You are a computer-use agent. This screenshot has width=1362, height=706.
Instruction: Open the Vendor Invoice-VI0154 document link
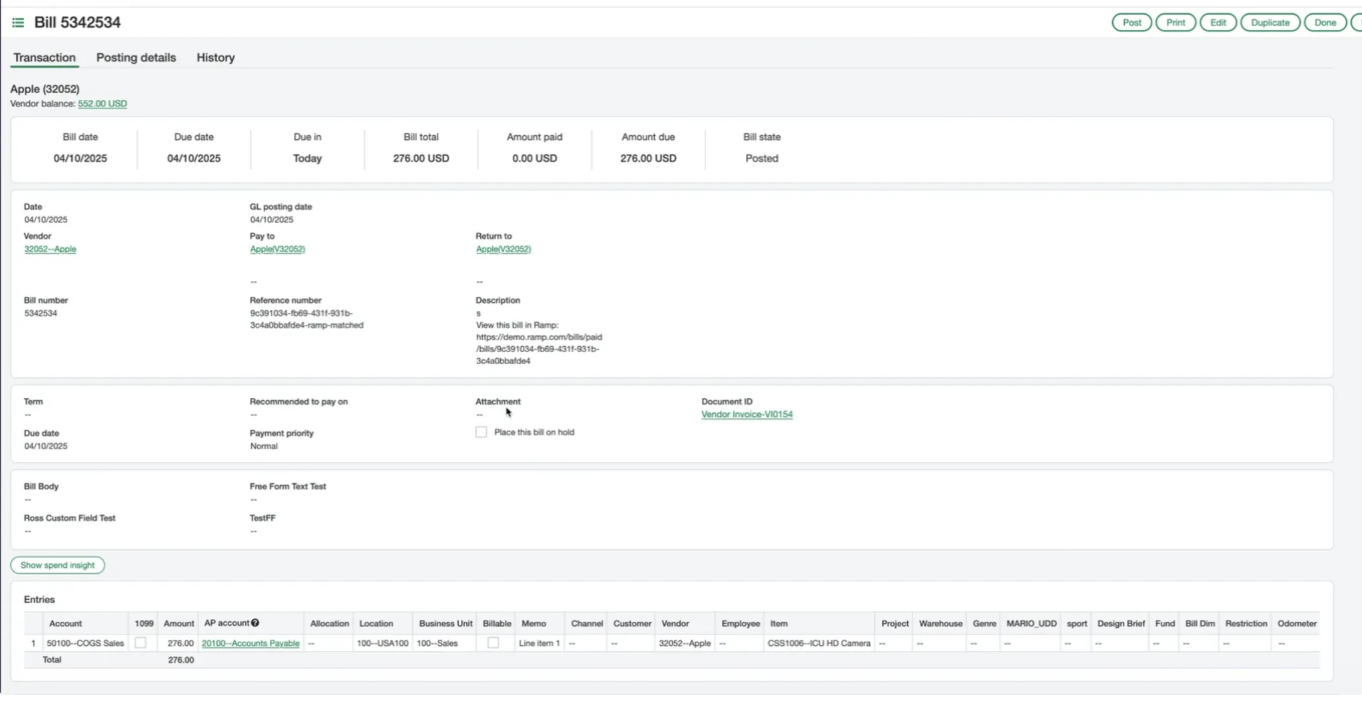(x=747, y=415)
